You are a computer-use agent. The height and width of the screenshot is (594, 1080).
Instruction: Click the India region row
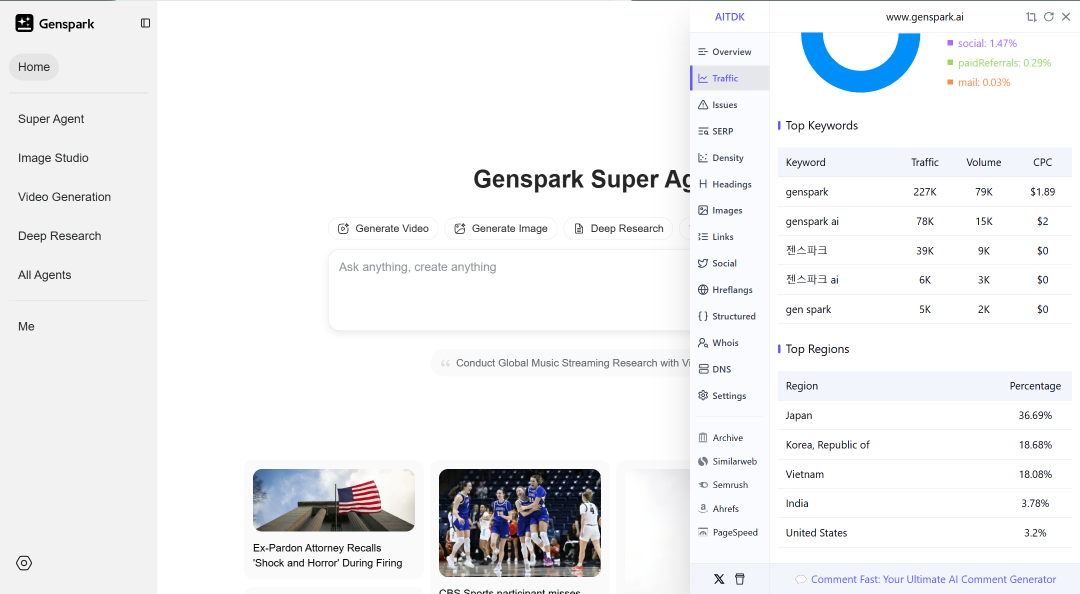point(924,503)
